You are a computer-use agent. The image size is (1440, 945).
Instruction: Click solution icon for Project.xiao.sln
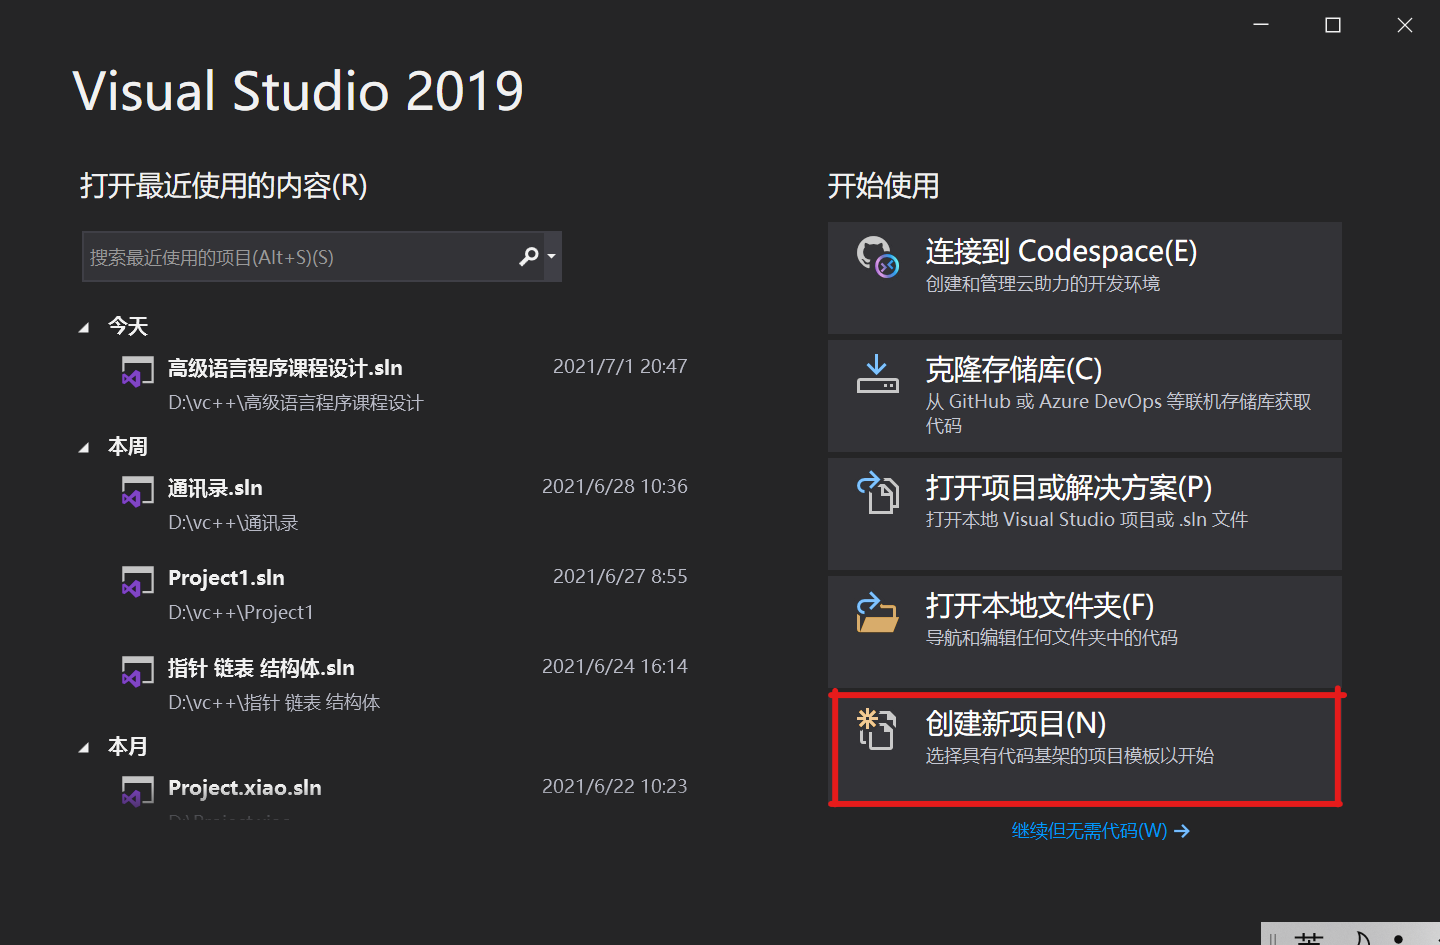pyautogui.click(x=137, y=791)
